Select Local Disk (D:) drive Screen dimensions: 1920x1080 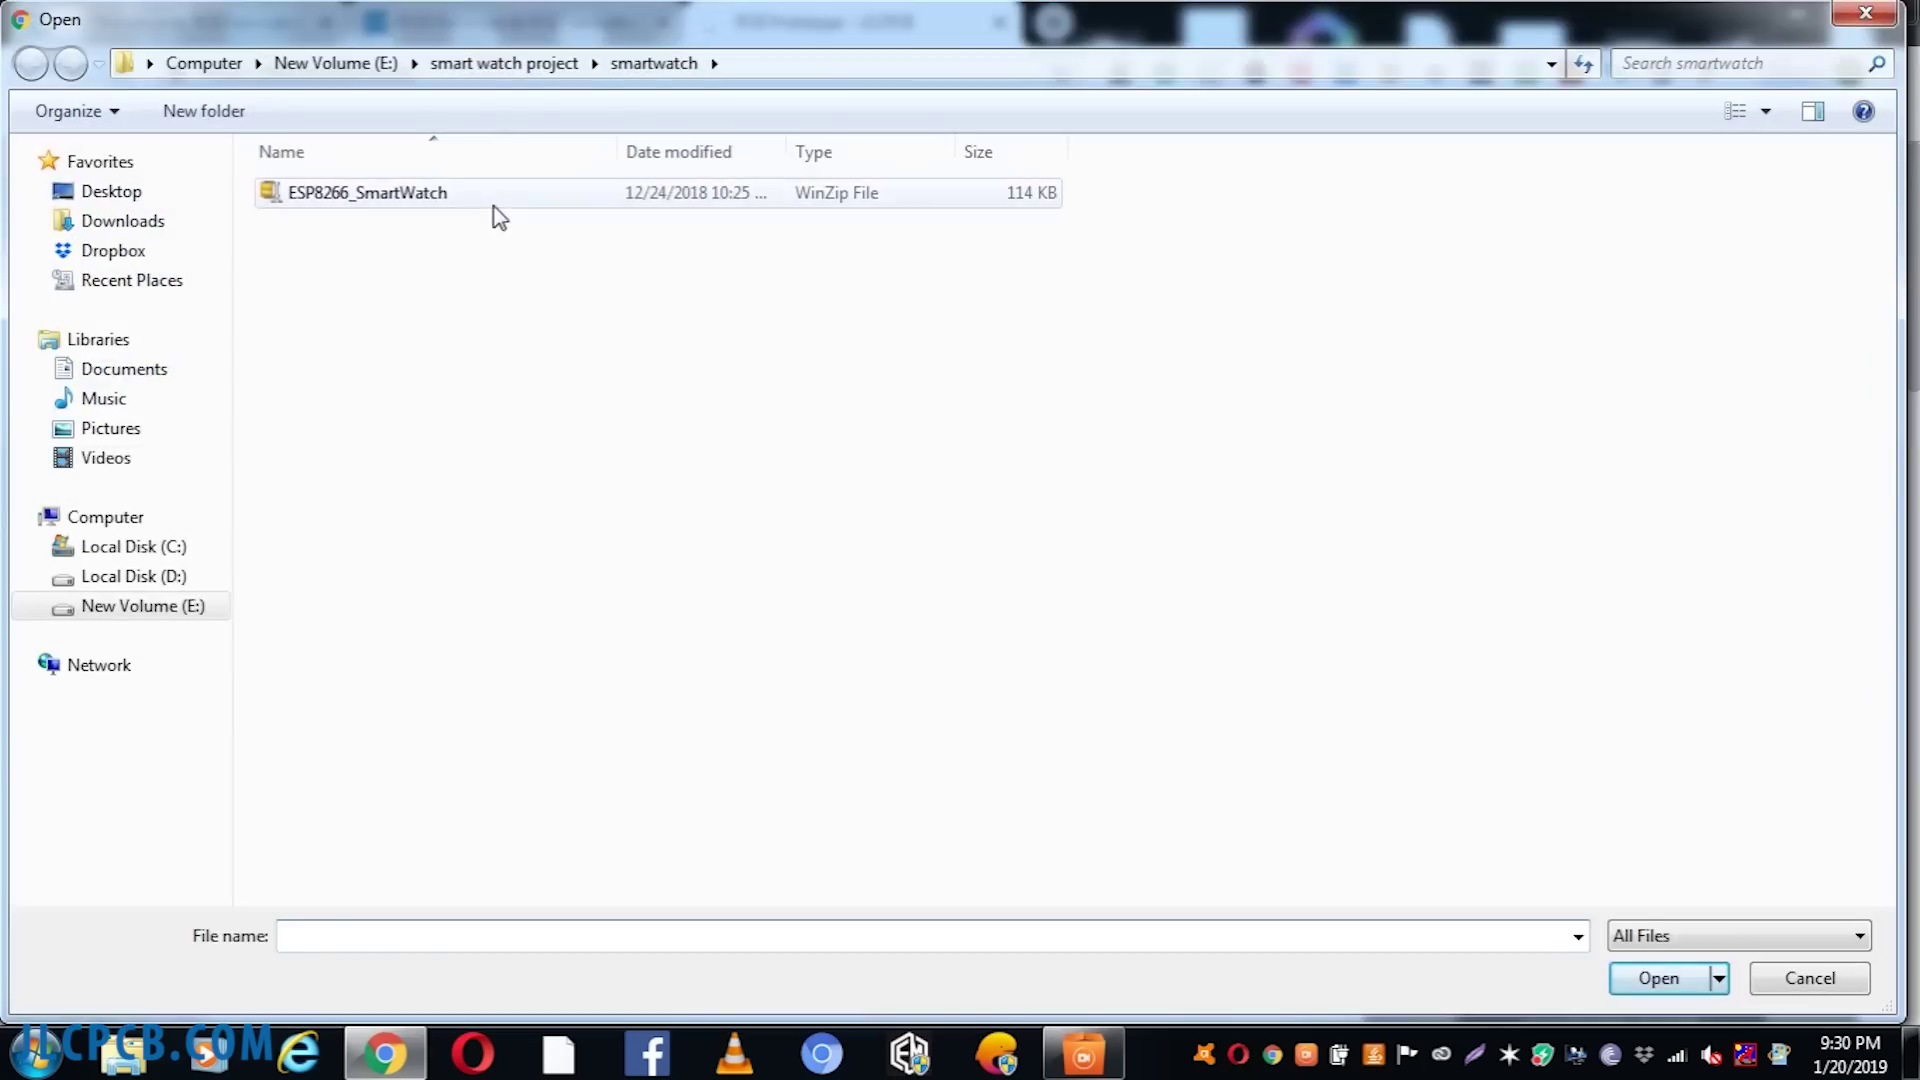coord(133,577)
